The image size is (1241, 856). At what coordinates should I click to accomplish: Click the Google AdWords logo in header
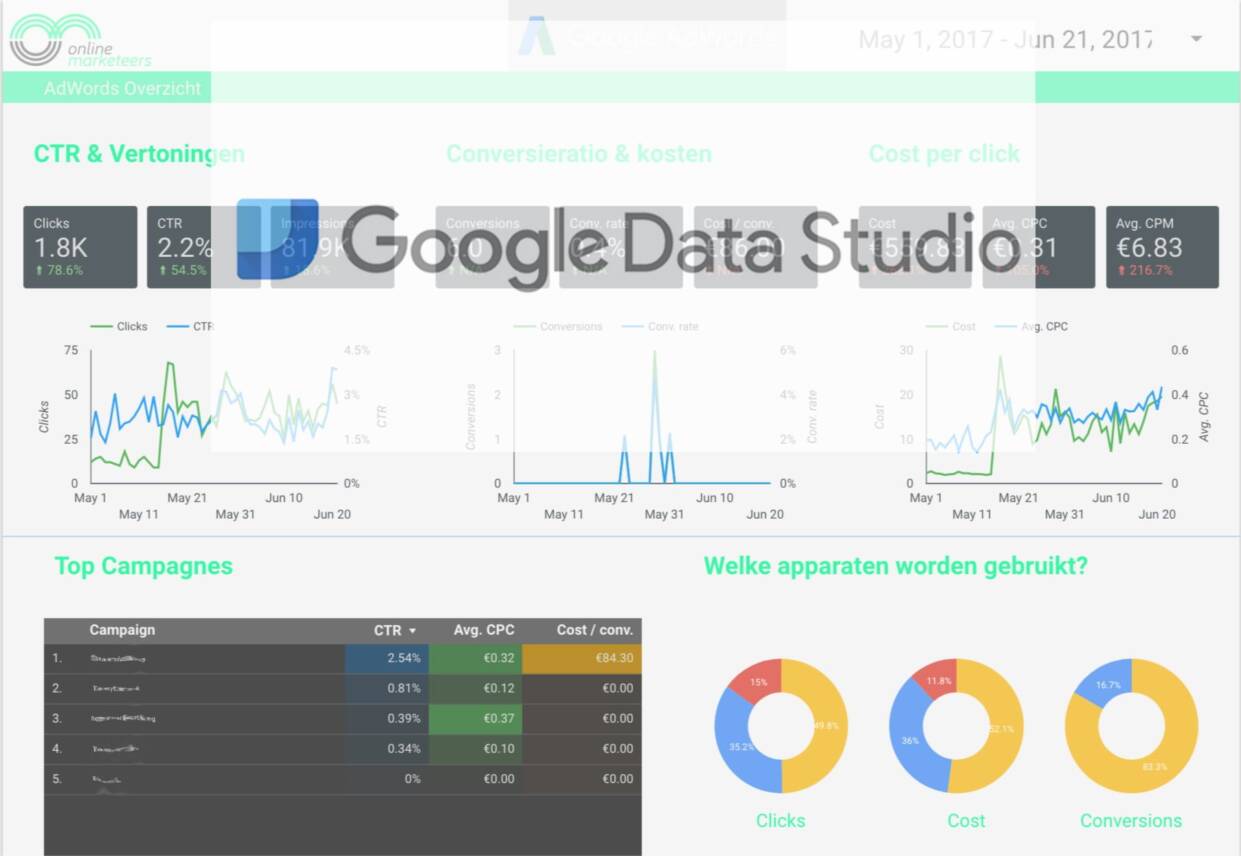point(537,37)
